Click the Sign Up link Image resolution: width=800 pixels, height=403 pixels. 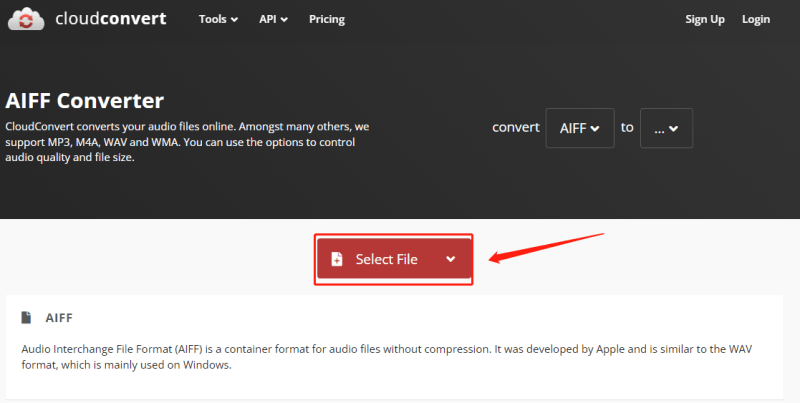705,19
